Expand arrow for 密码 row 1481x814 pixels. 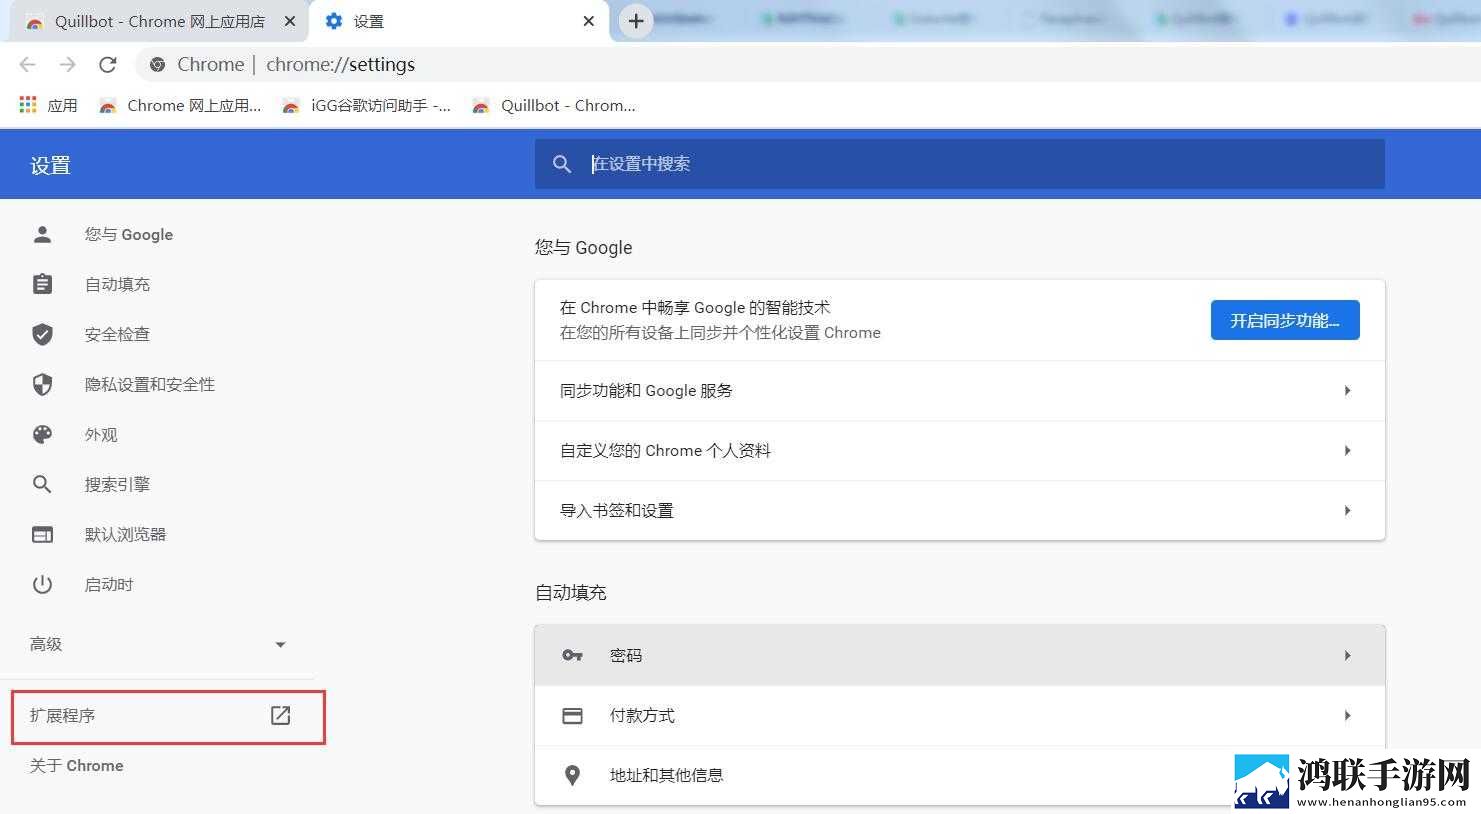(1348, 655)
